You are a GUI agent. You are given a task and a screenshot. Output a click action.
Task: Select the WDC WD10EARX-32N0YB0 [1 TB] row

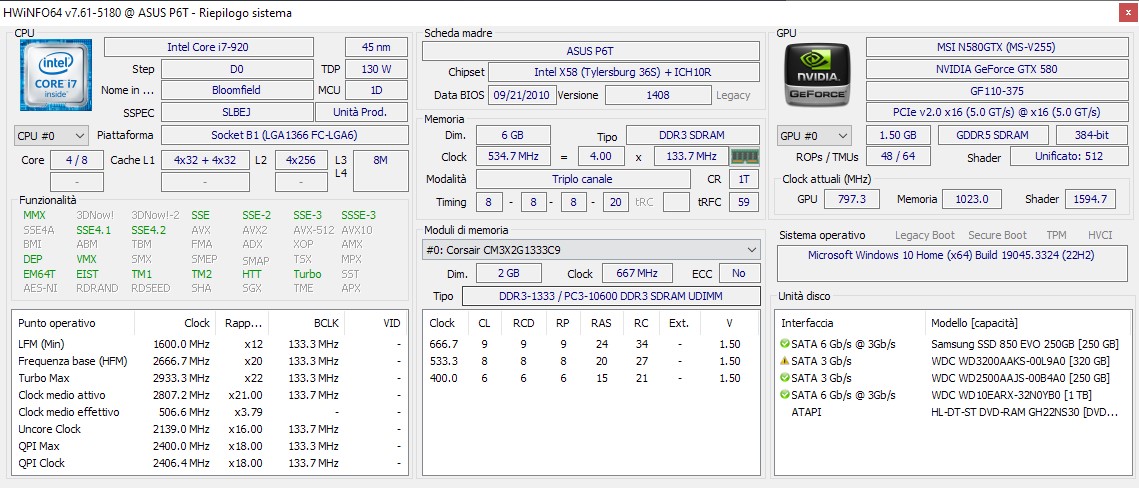coord(952,395)
